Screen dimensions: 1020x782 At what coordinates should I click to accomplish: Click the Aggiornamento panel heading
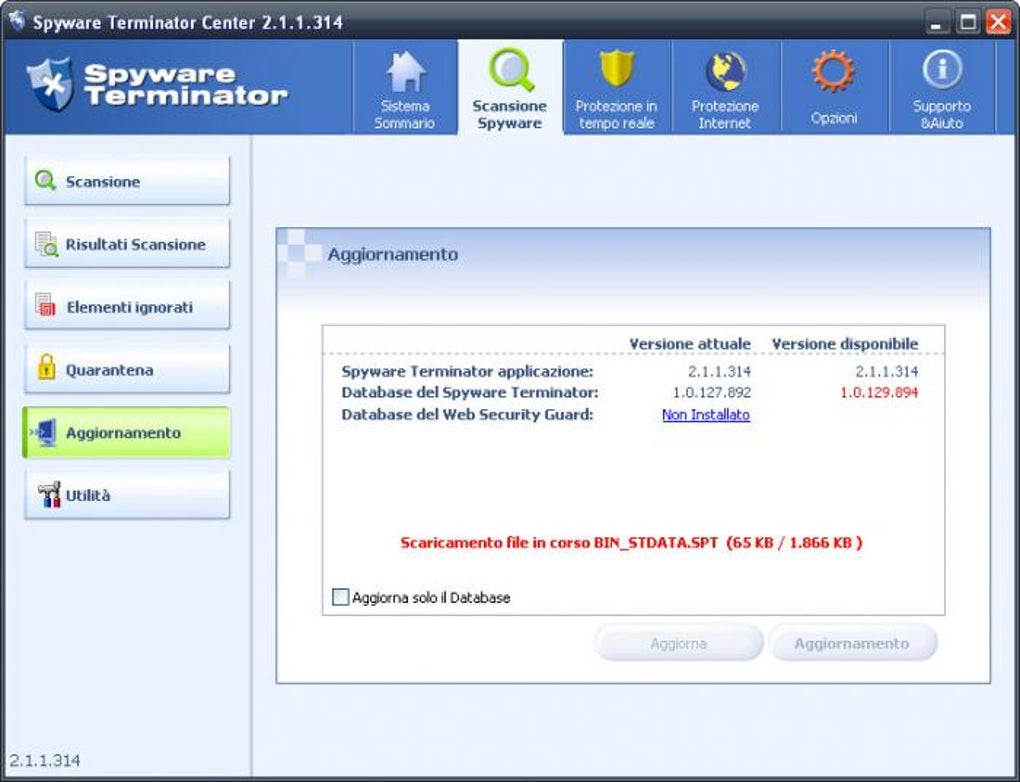click(392, 254)
